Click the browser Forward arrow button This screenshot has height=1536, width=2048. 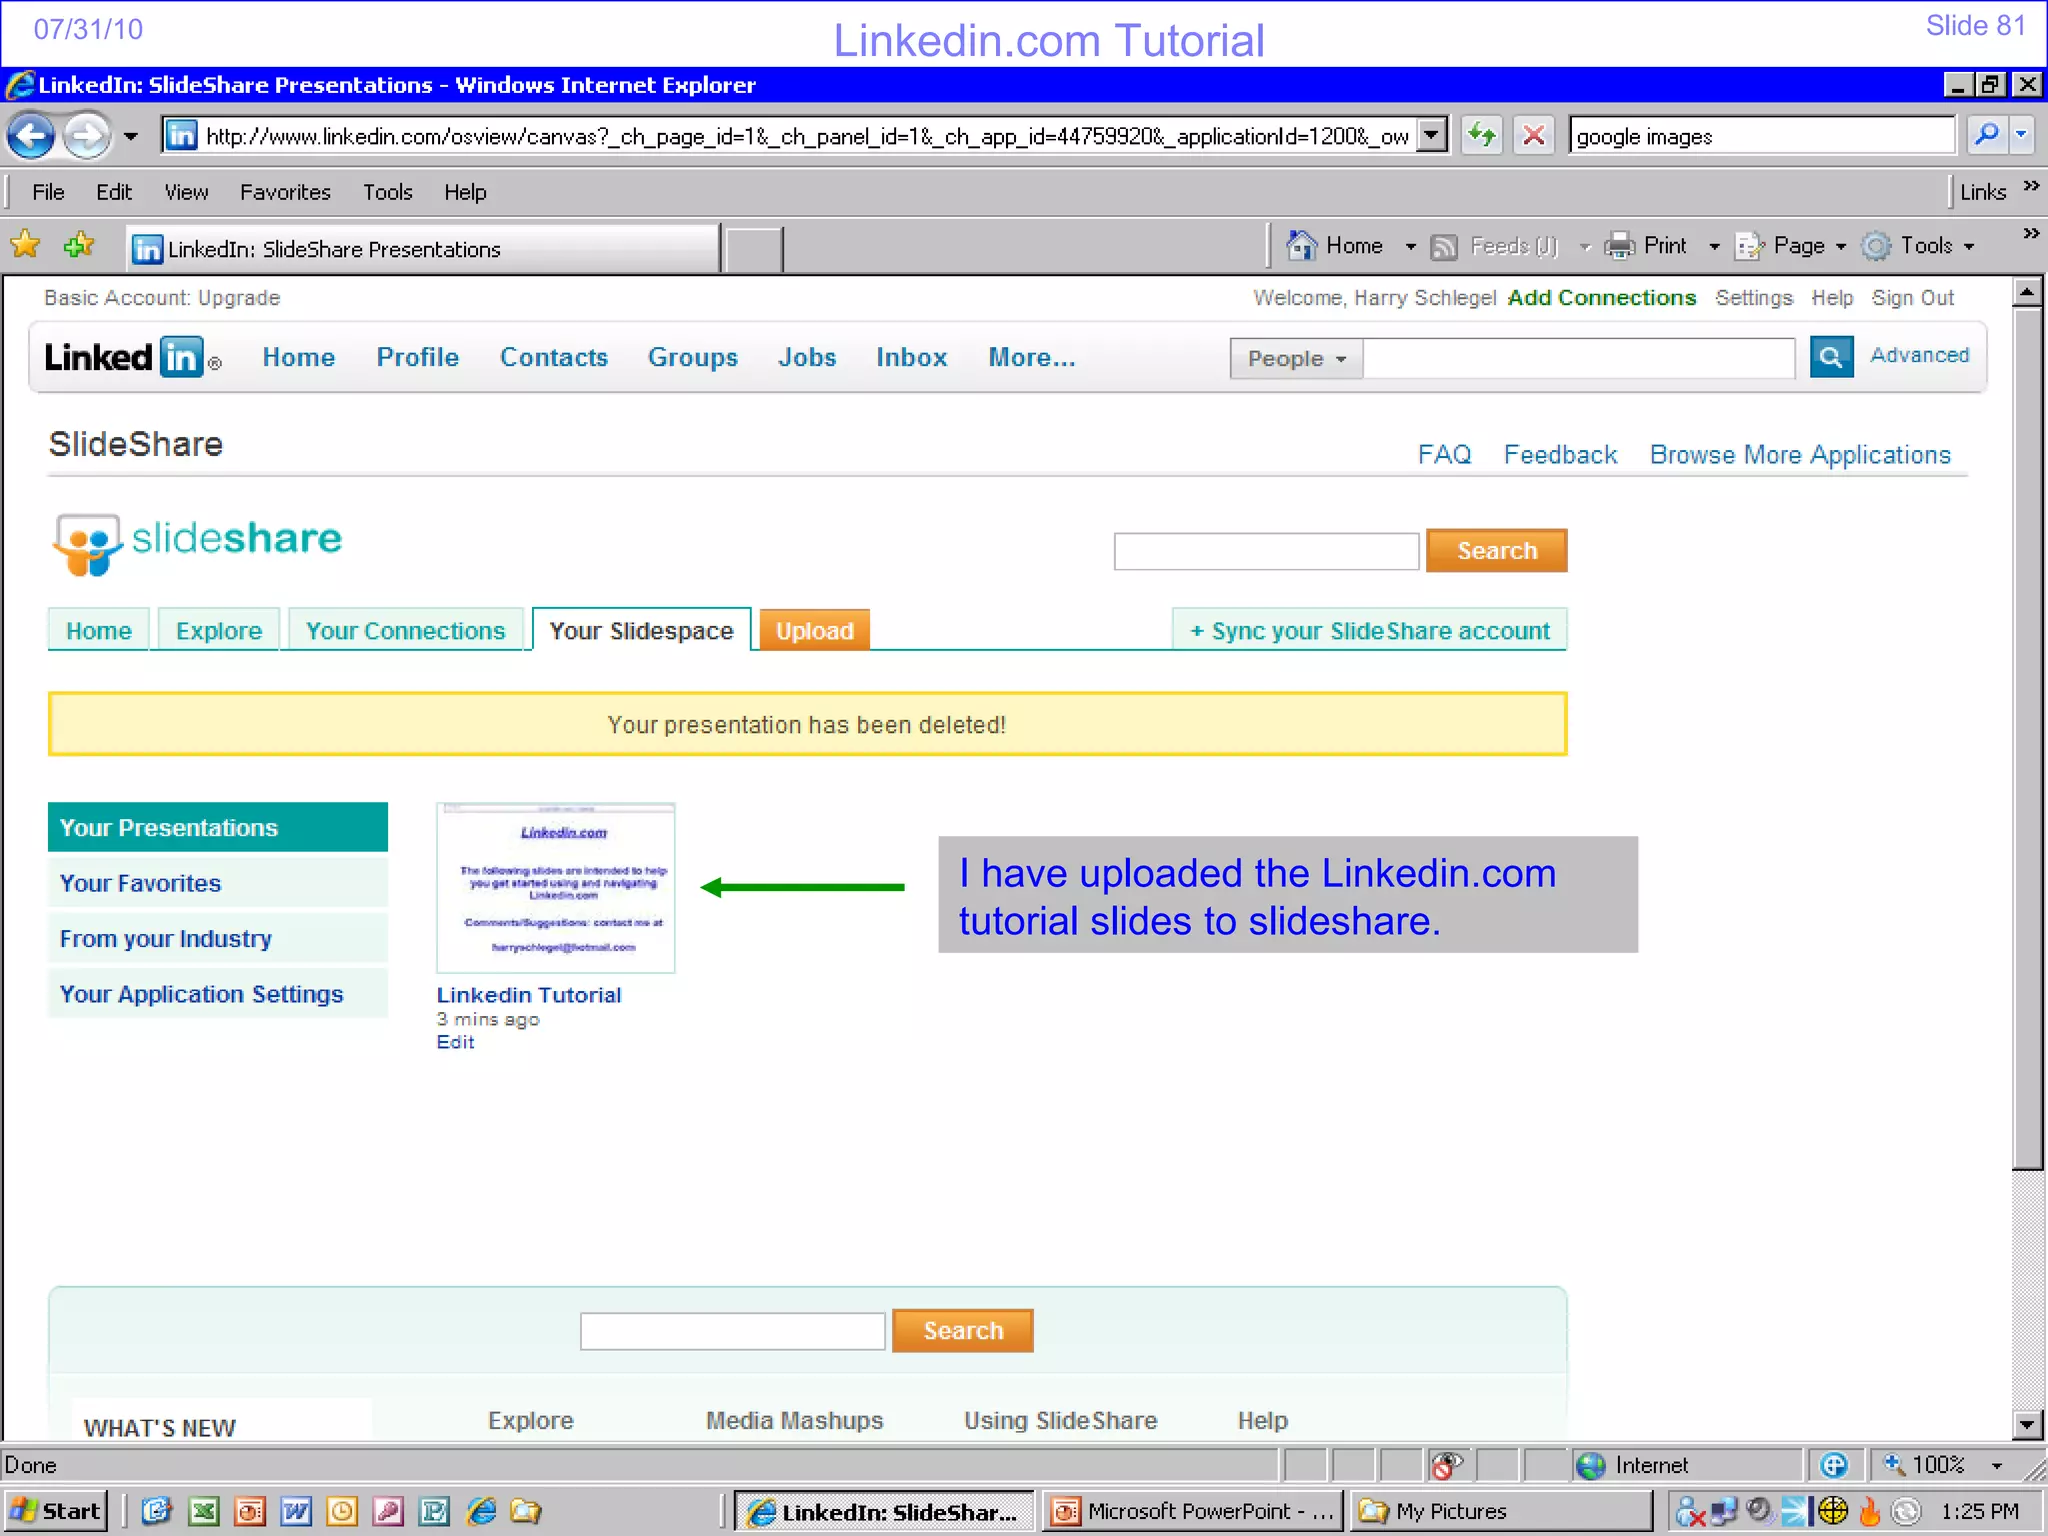tap(87, 135)
